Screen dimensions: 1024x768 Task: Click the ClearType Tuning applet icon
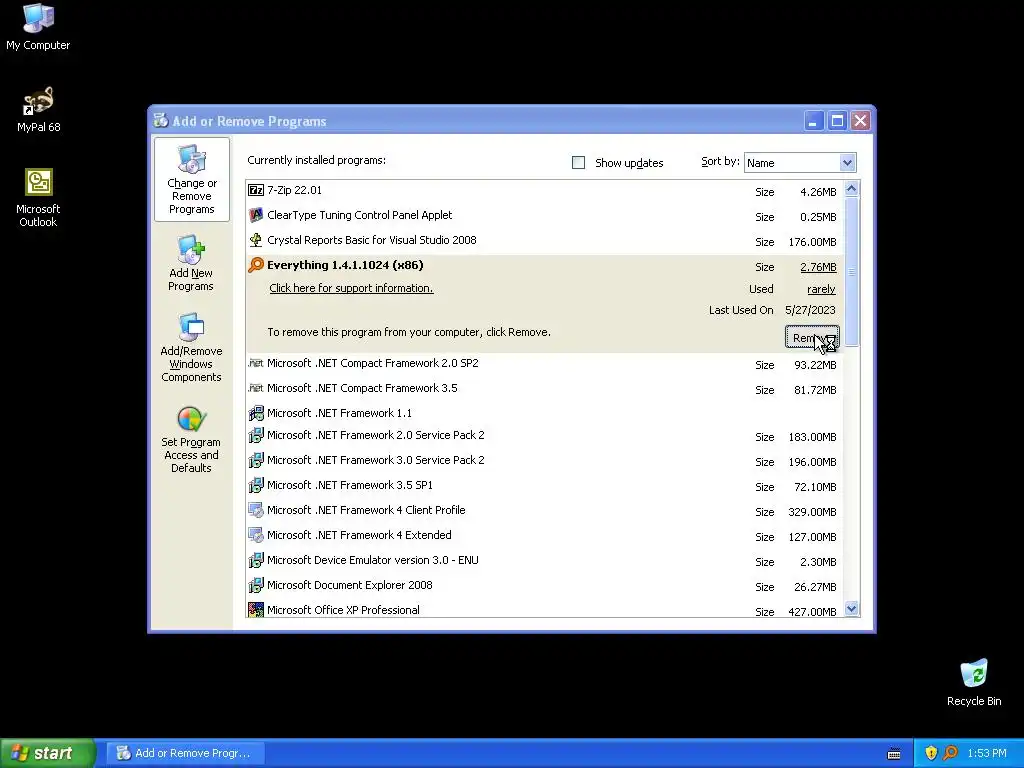point(256,215)
